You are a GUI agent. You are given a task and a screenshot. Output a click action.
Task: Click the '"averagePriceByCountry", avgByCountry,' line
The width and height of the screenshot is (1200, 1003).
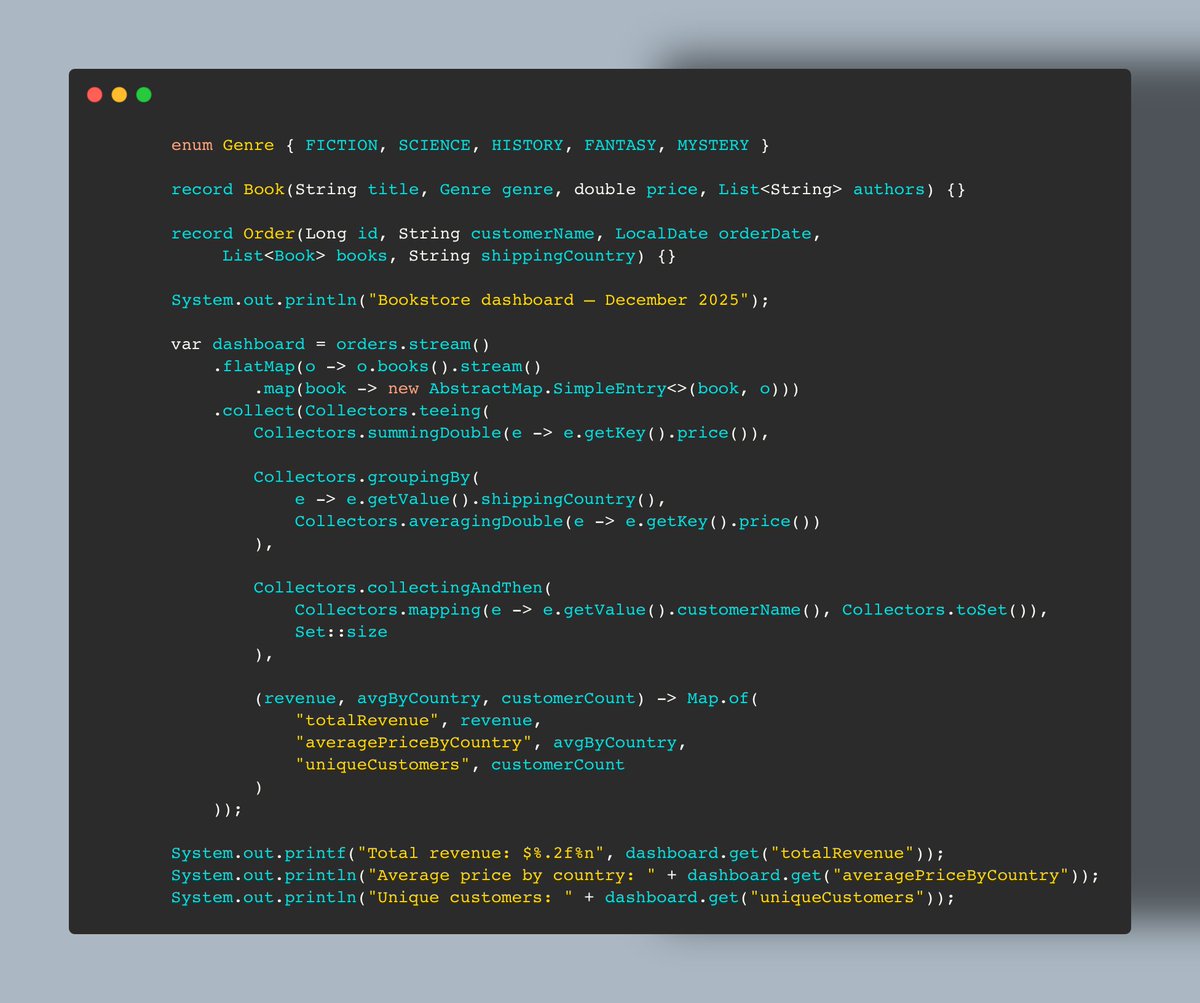pyautogui.click(x=490, y=742)
